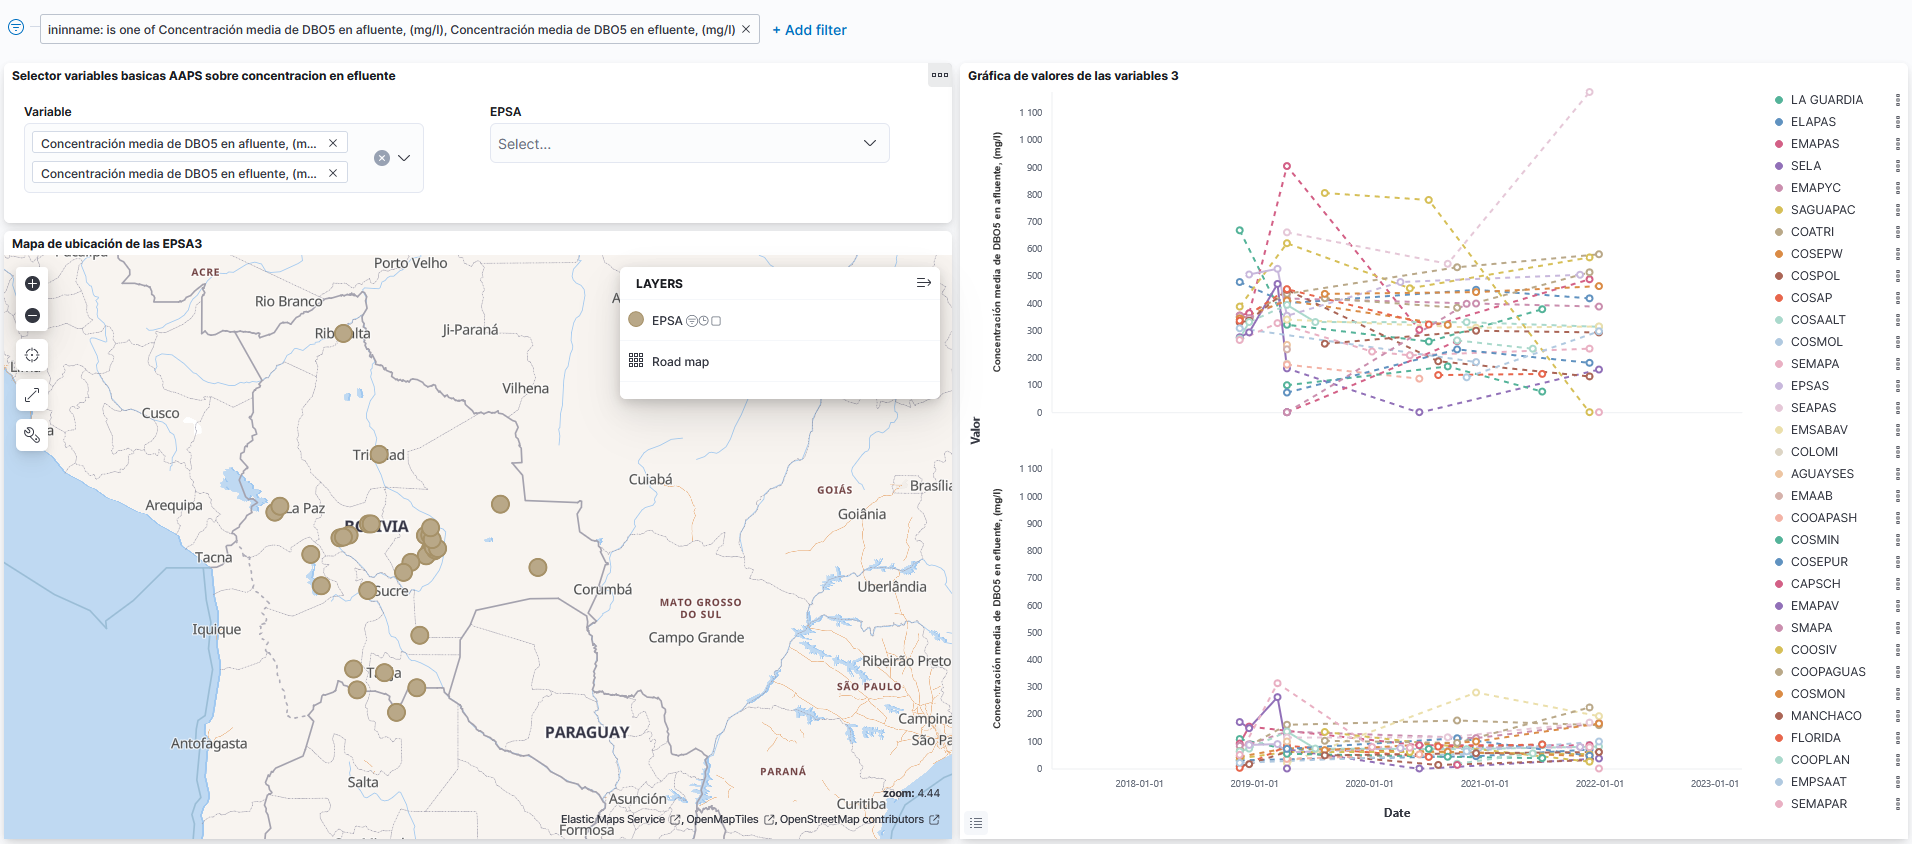Remove the first DBO5 afluente variable tag
1912x844 pixels.
click(x=333, y=143)
